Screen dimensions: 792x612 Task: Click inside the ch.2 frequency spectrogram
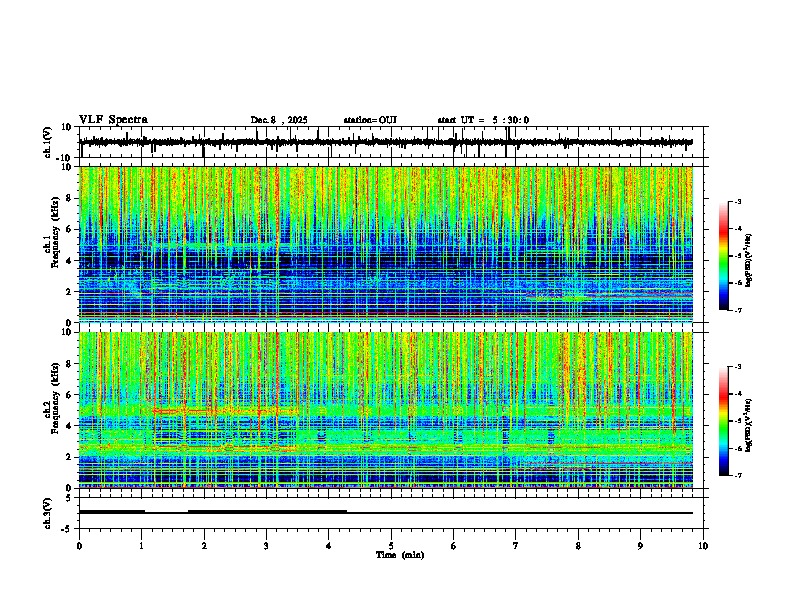point(386,410)
